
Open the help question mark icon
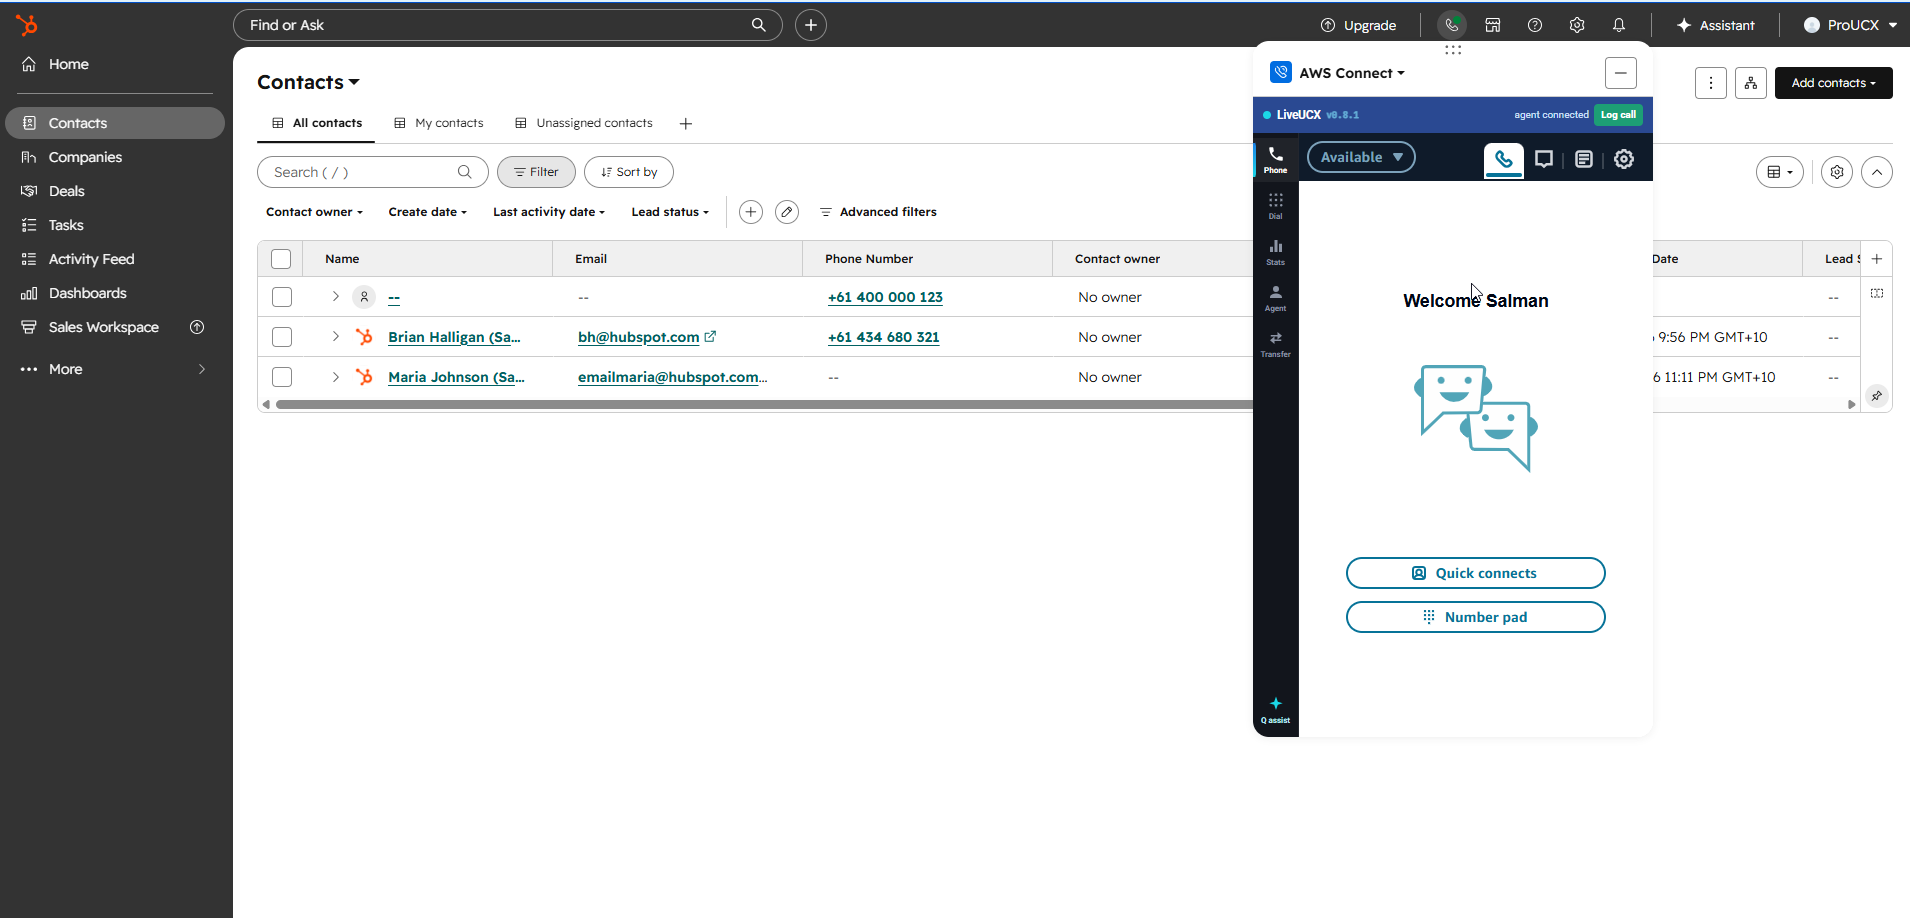click(1535, 25)
